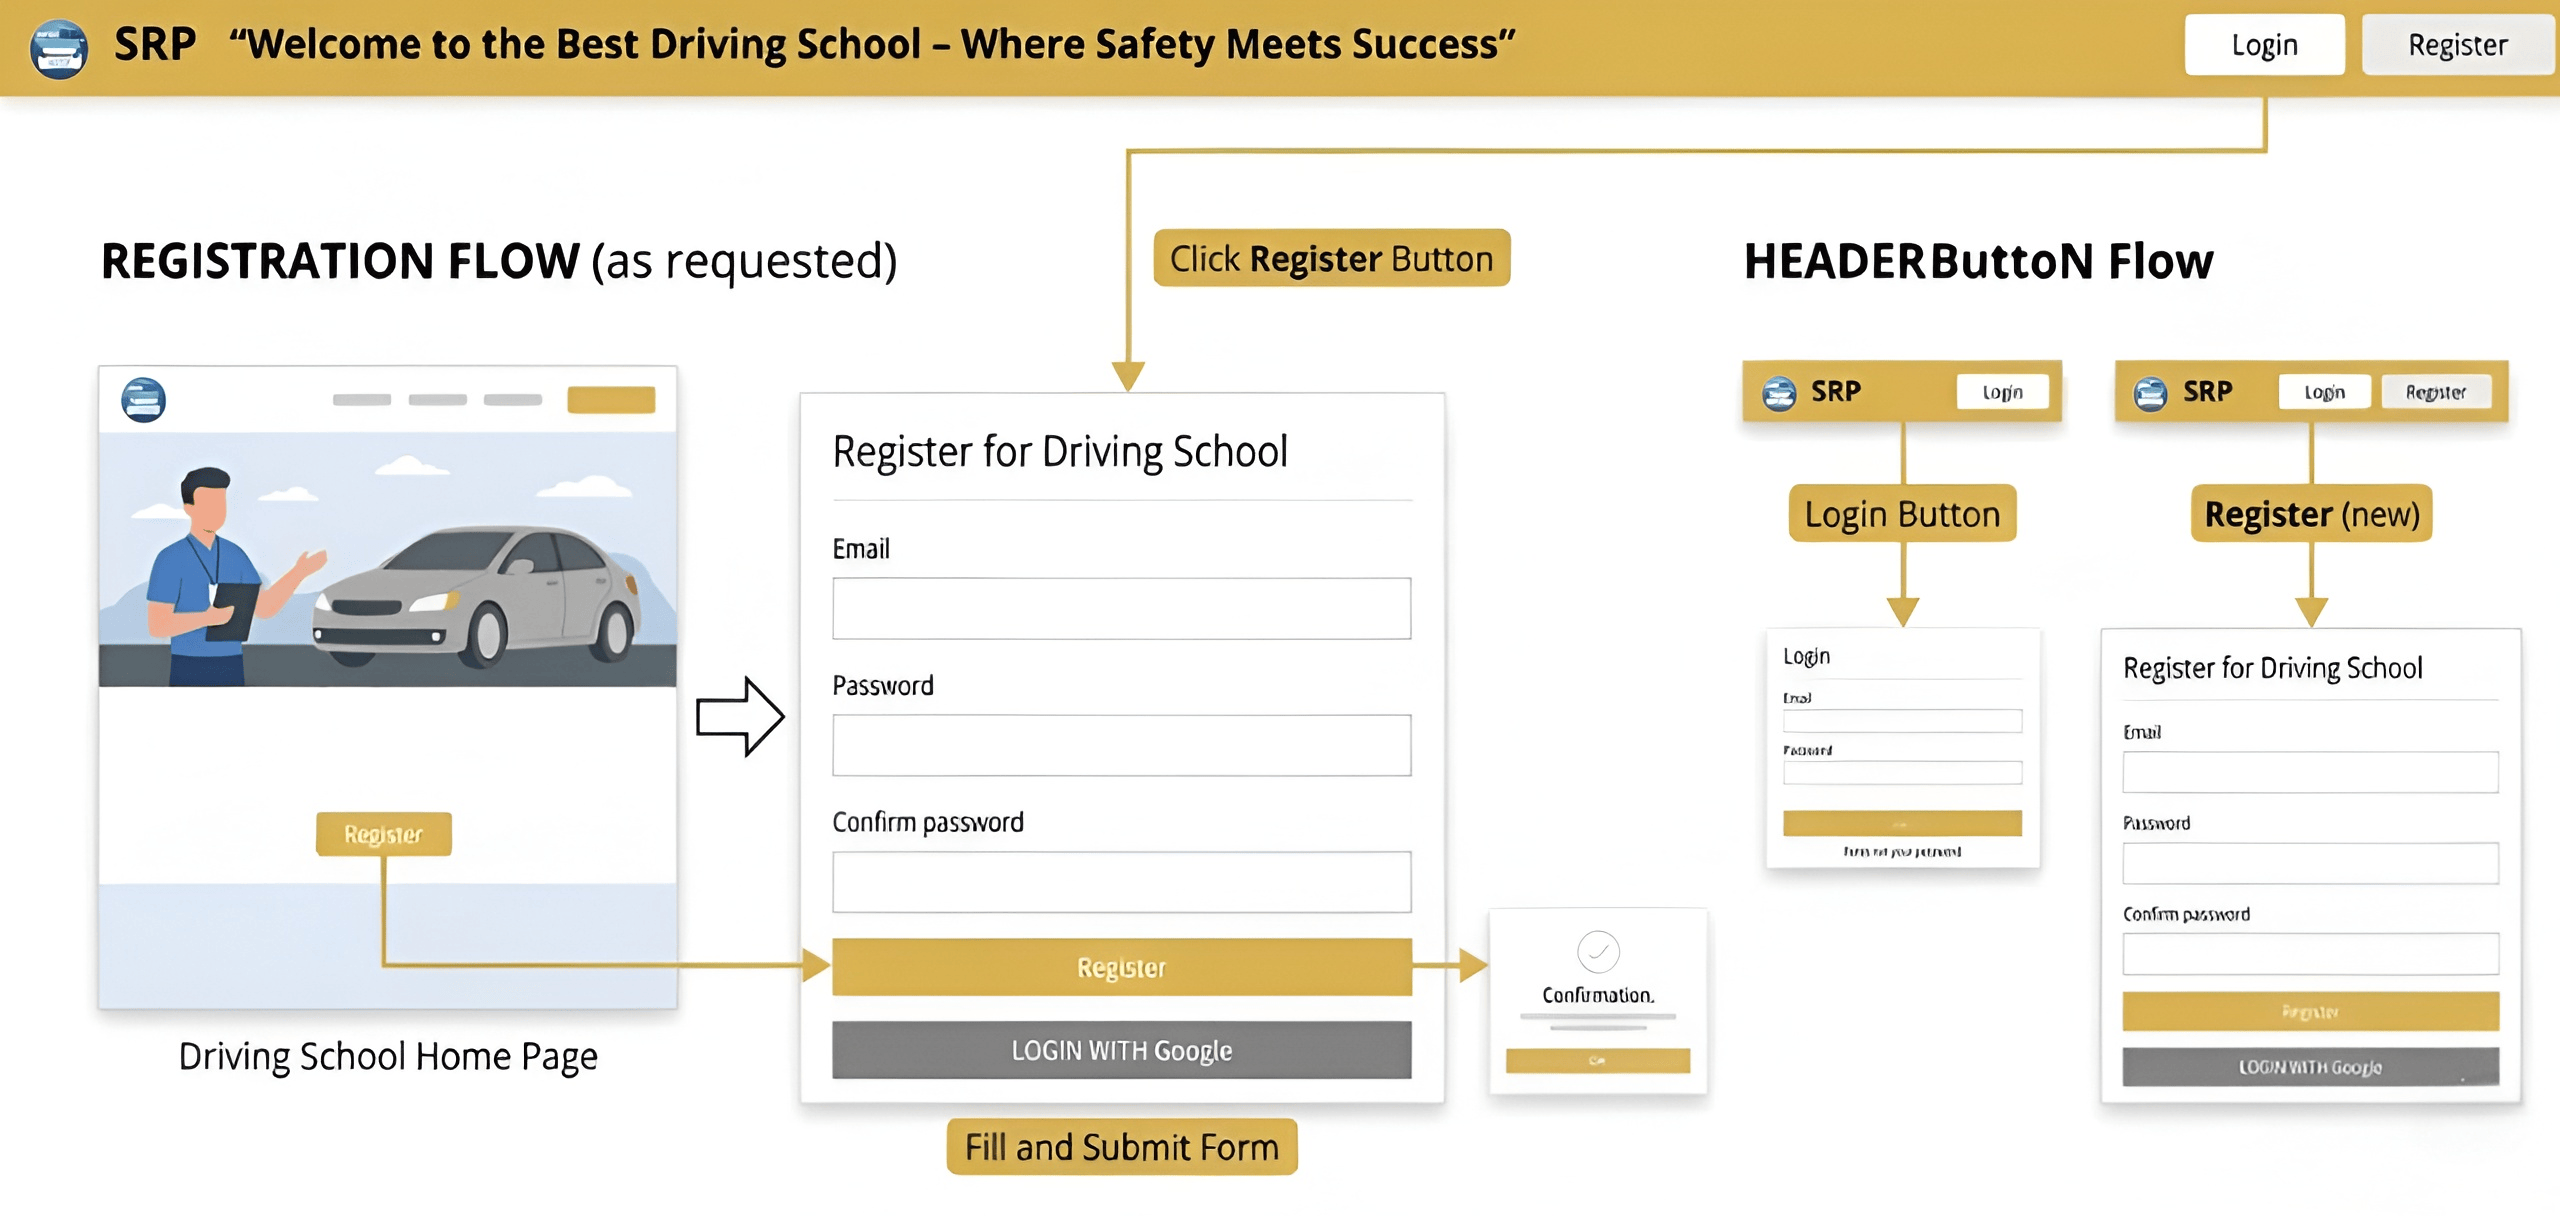The width and height of the screenshot is (2560, 1216).
Task: Submit the yellow Register button in the registration form
Action: coord(1121,967)
